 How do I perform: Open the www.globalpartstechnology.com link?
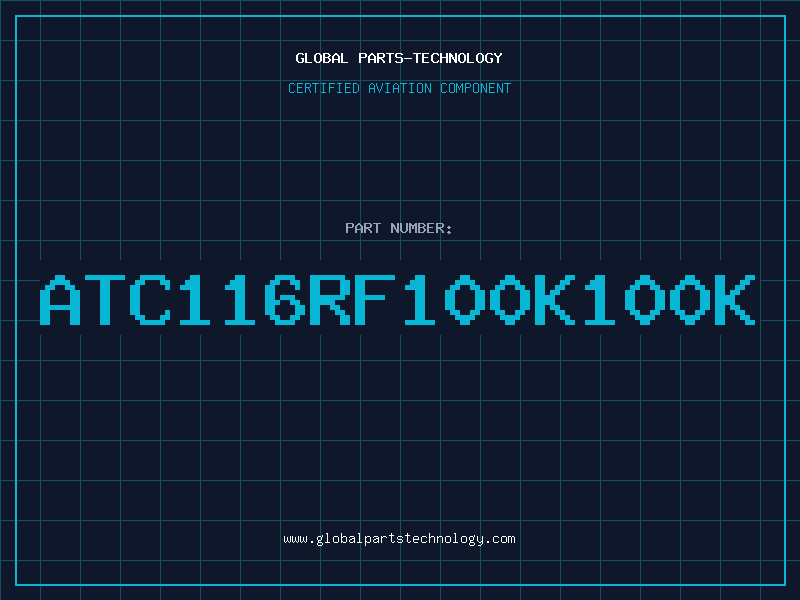click(x=399, y=539)
